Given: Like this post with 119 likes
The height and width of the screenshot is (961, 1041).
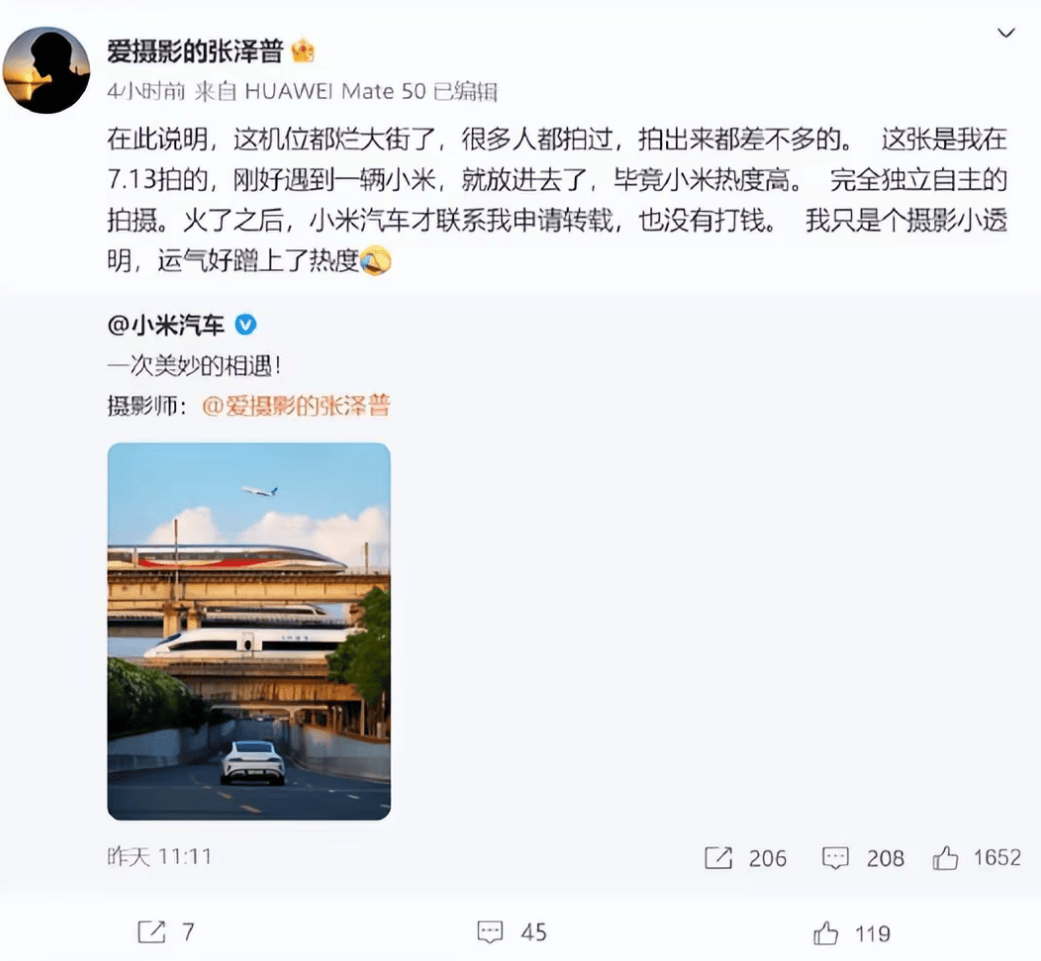Looking at the screenshot, I should pyautogui.click(x=826, y=933).
